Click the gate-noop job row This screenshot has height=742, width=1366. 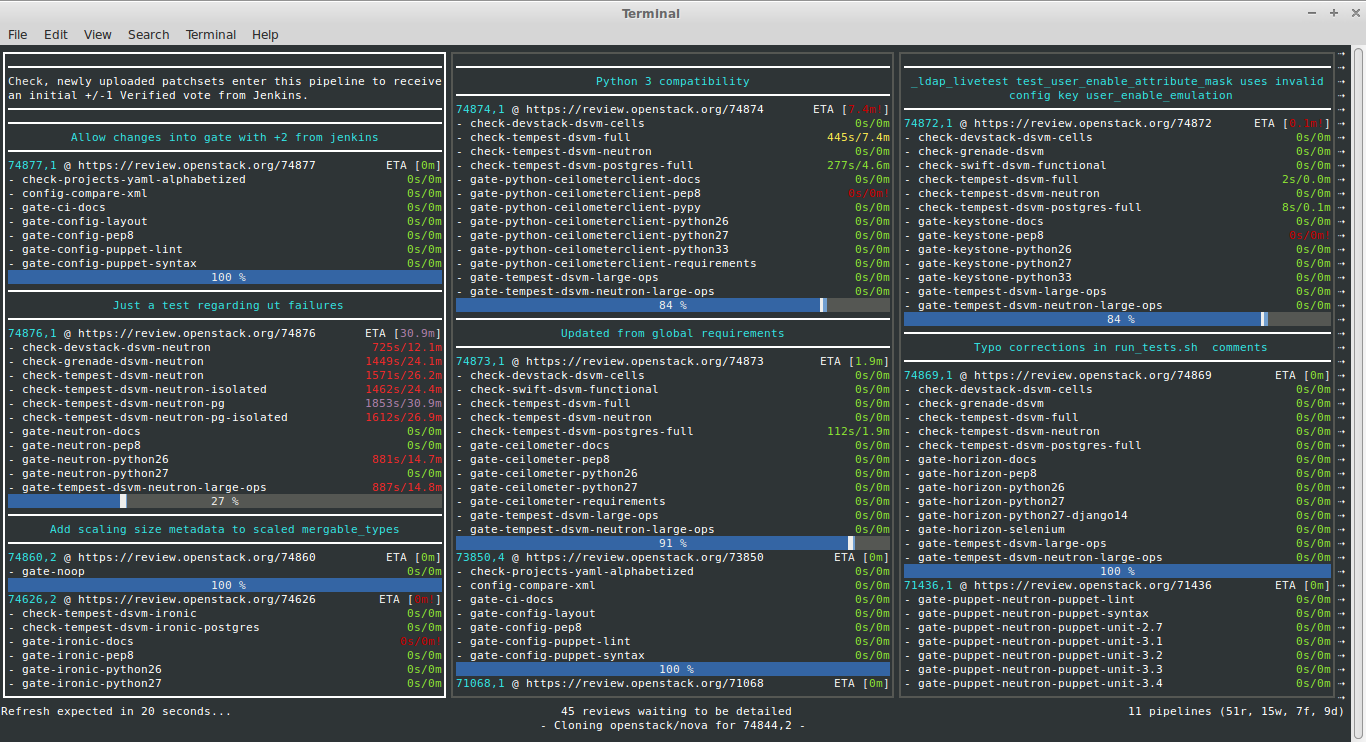(225, 571)
